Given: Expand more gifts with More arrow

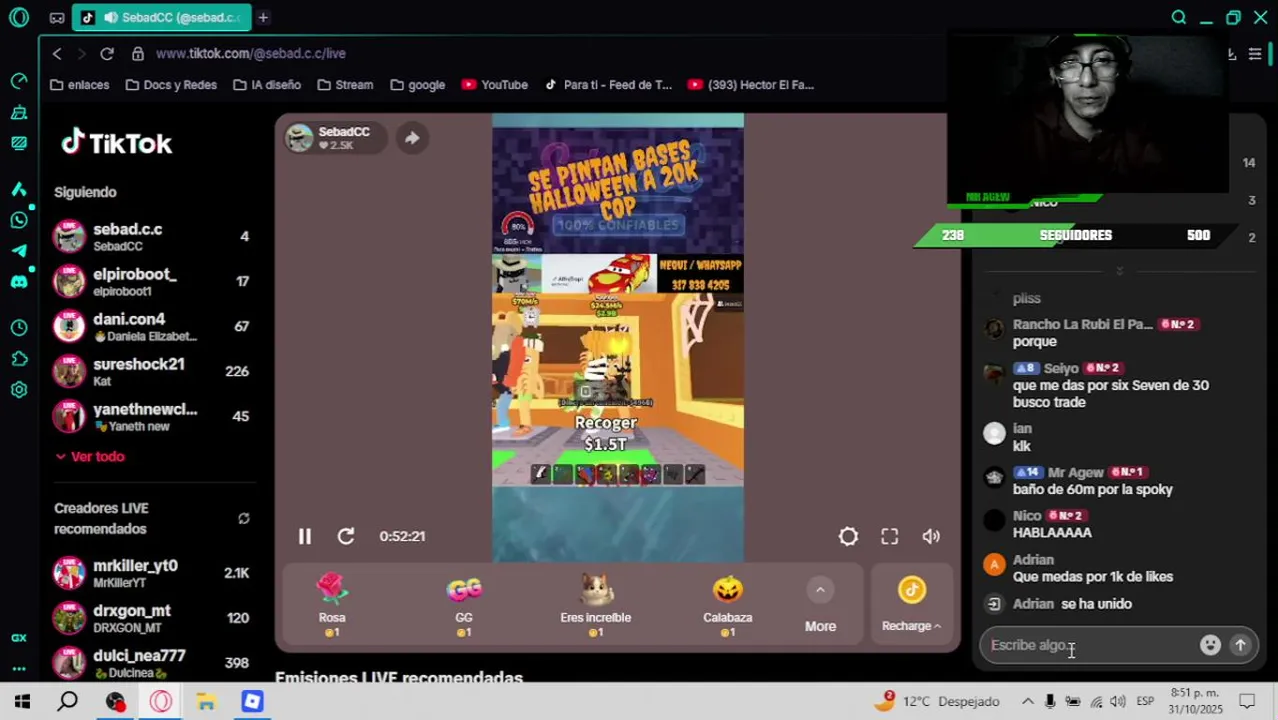Looking at the screenshot, I should (820, 605).
